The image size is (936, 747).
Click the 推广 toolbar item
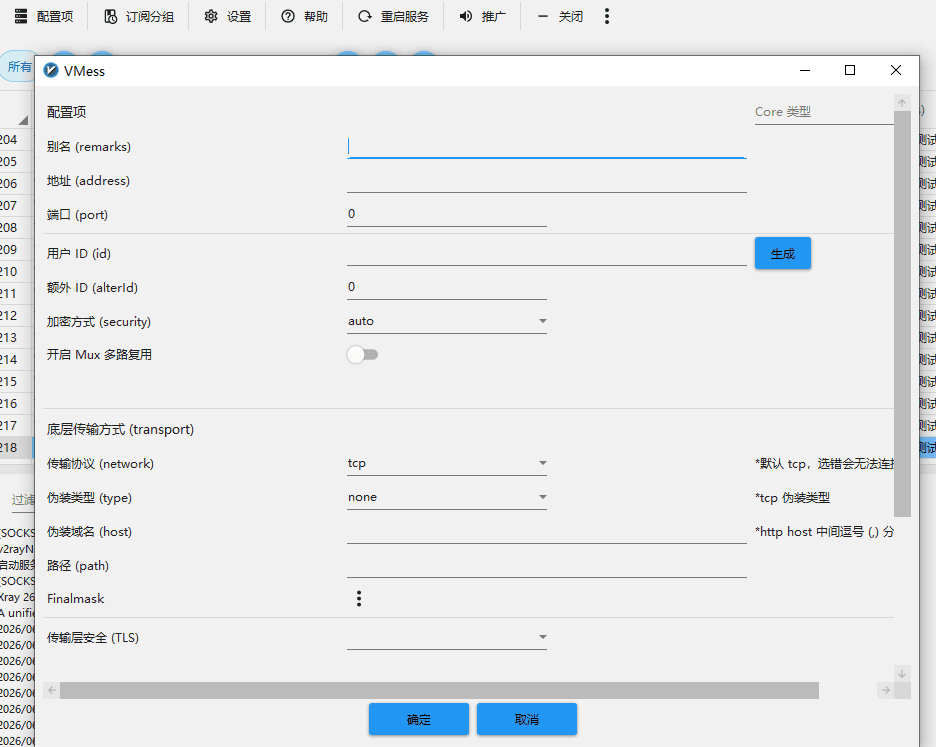pyautogui.click(x=482, y=17)
